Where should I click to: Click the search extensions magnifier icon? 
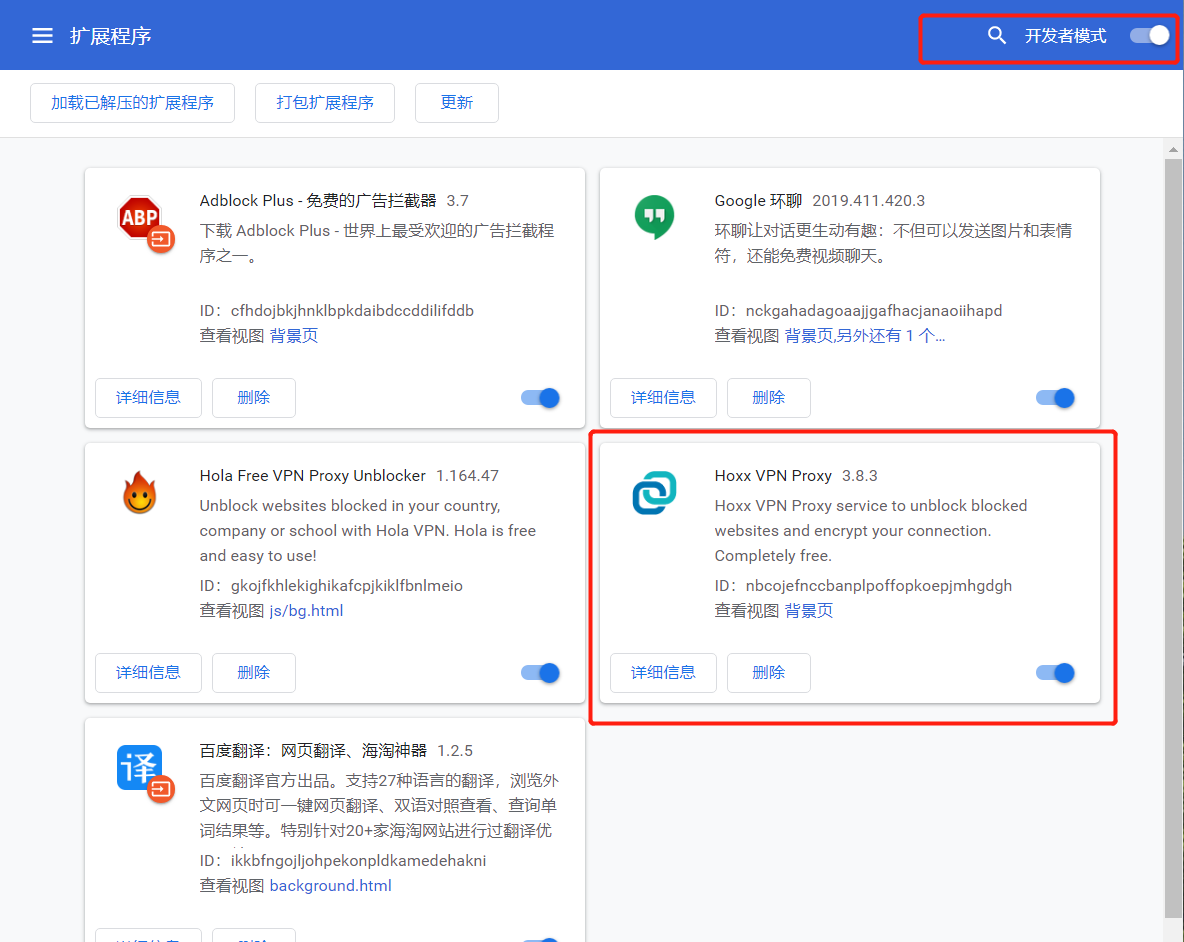997,35
